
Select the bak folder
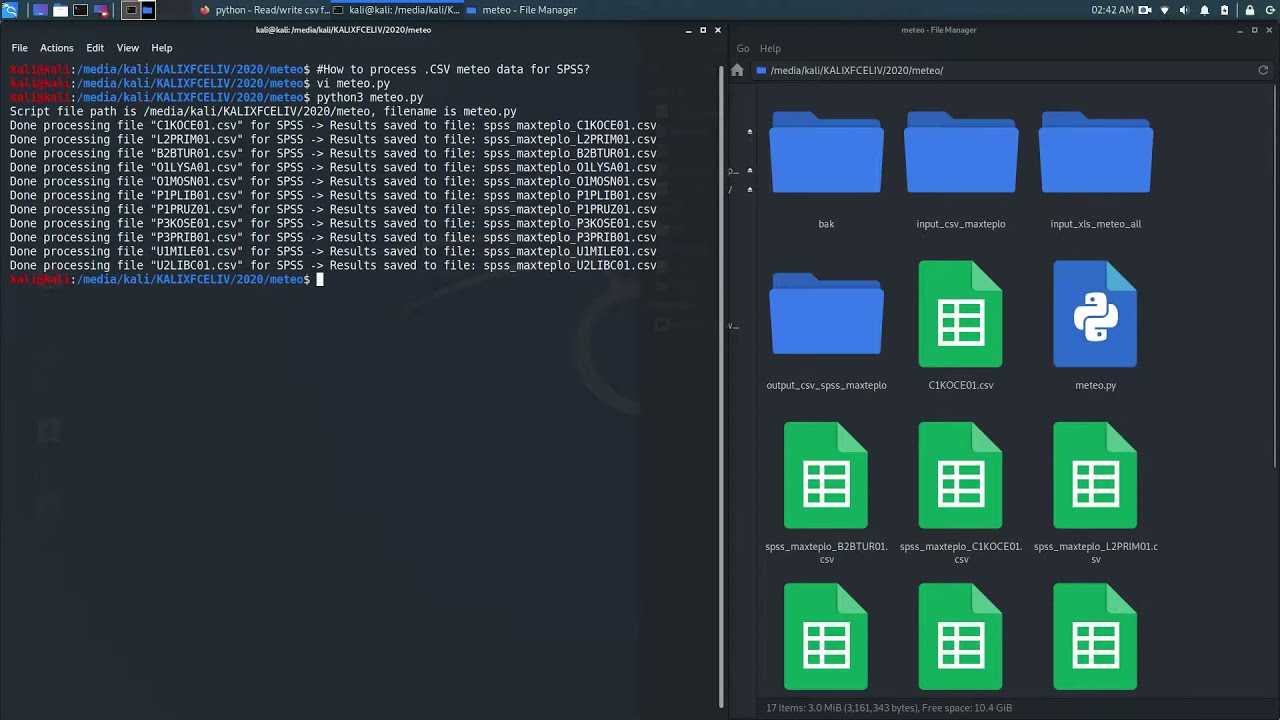point(826,170)
